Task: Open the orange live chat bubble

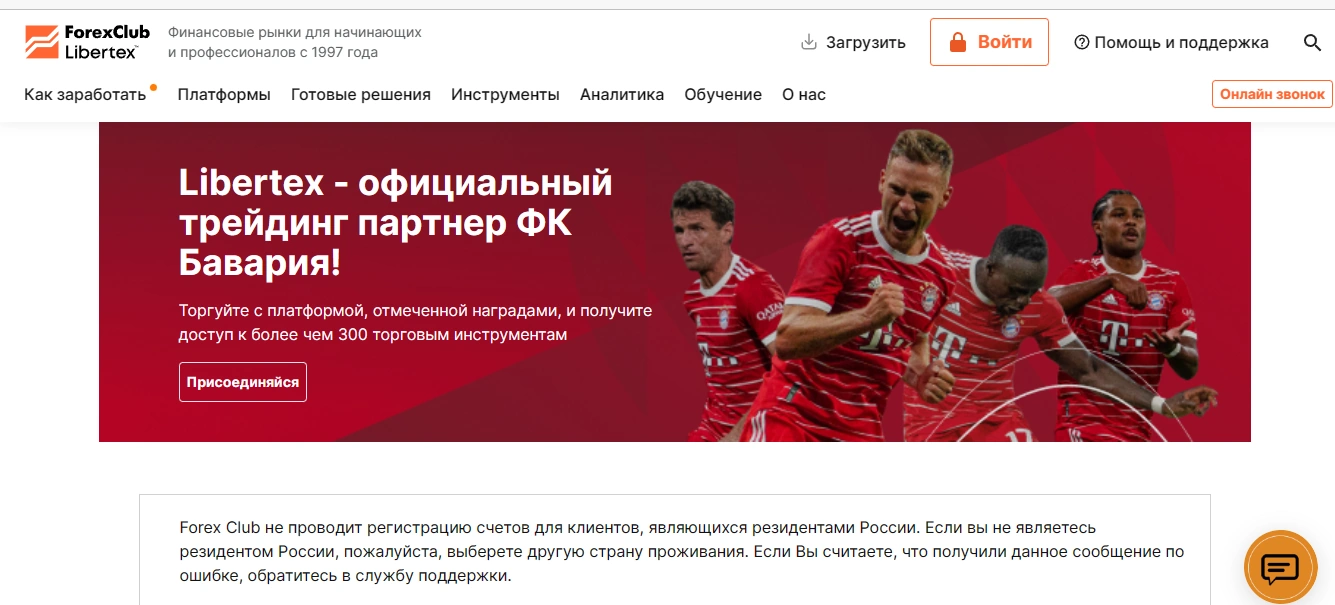Action: point(1280,568)
